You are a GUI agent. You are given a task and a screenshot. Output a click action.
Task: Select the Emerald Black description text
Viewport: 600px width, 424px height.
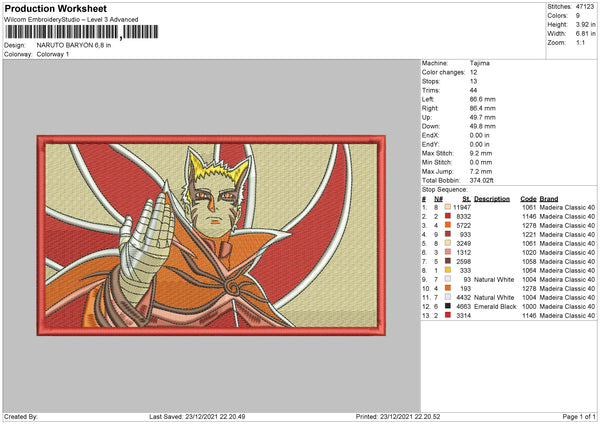495,307
